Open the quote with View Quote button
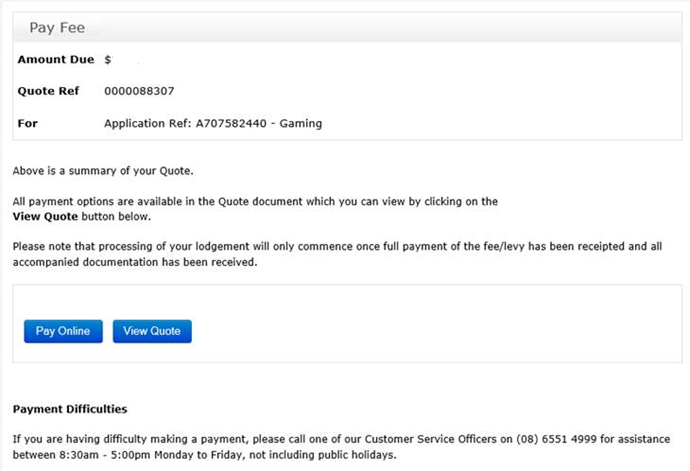The width and height of the screenshot is (690, 471). tap(152, 331)
